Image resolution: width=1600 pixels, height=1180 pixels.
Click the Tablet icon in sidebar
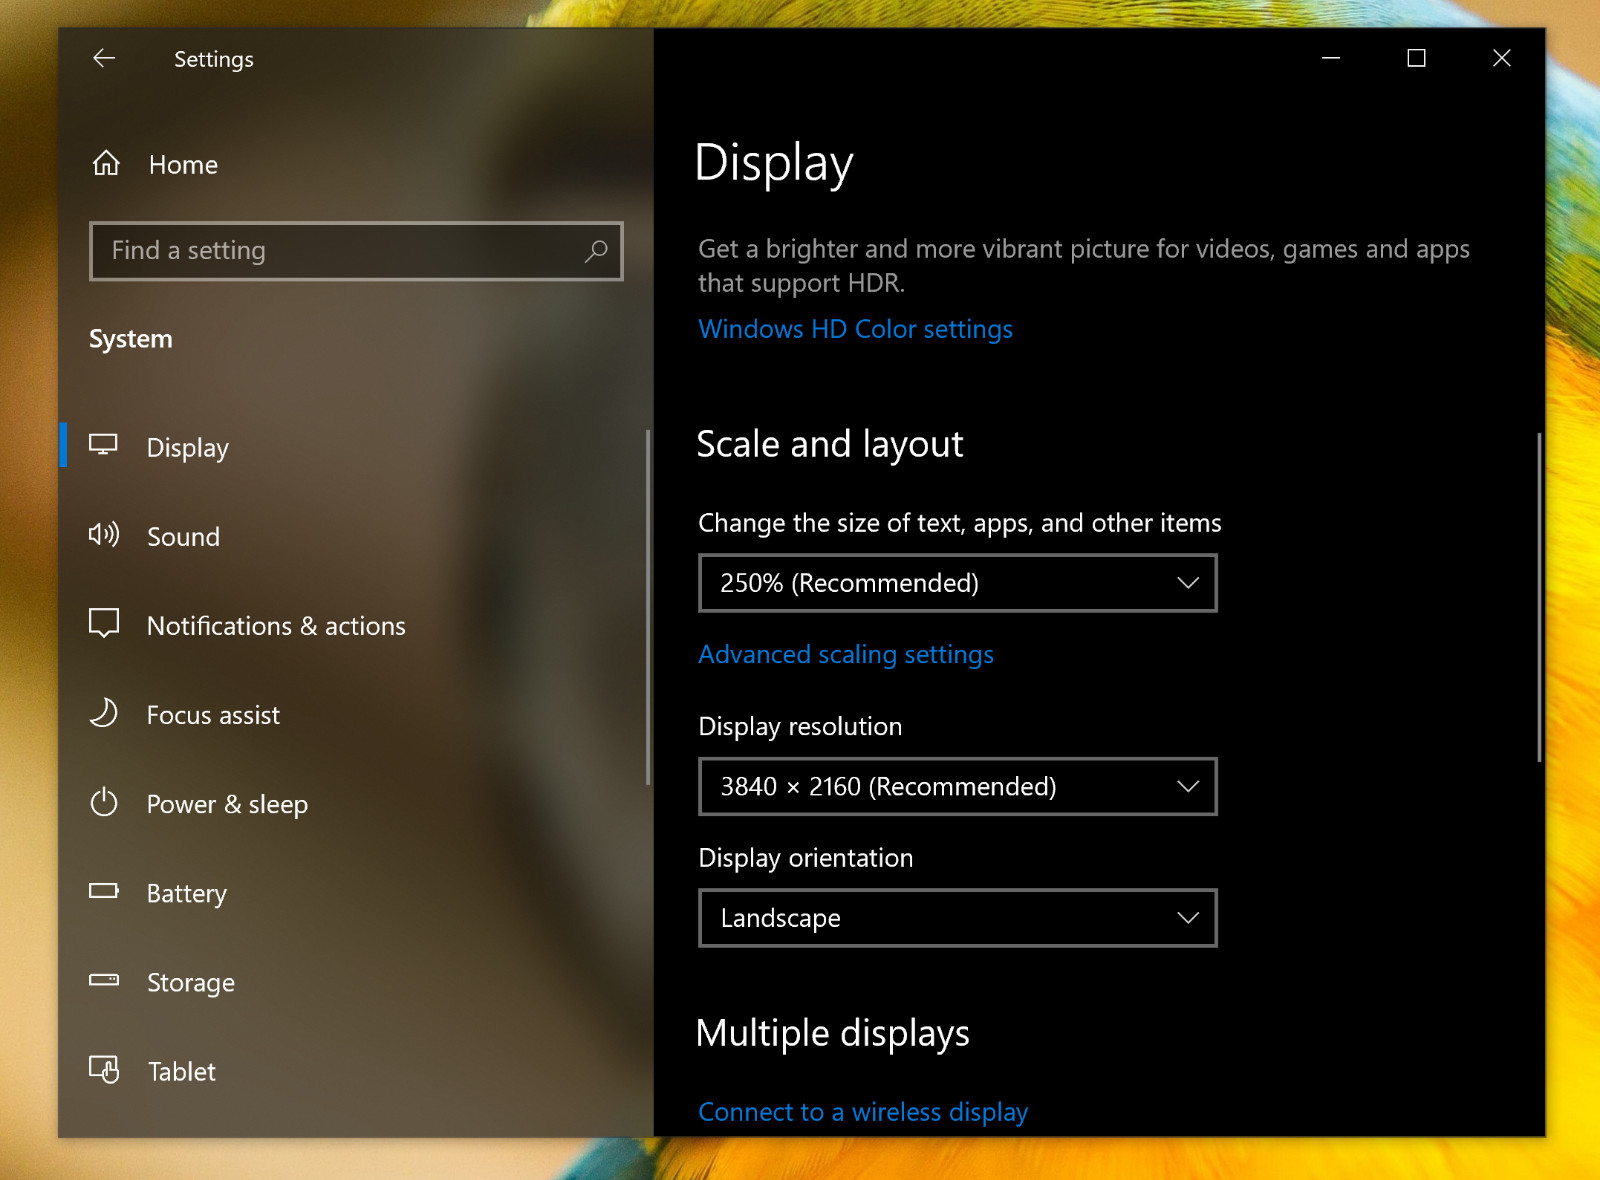pyautogui.click(x=104, y=1069)
